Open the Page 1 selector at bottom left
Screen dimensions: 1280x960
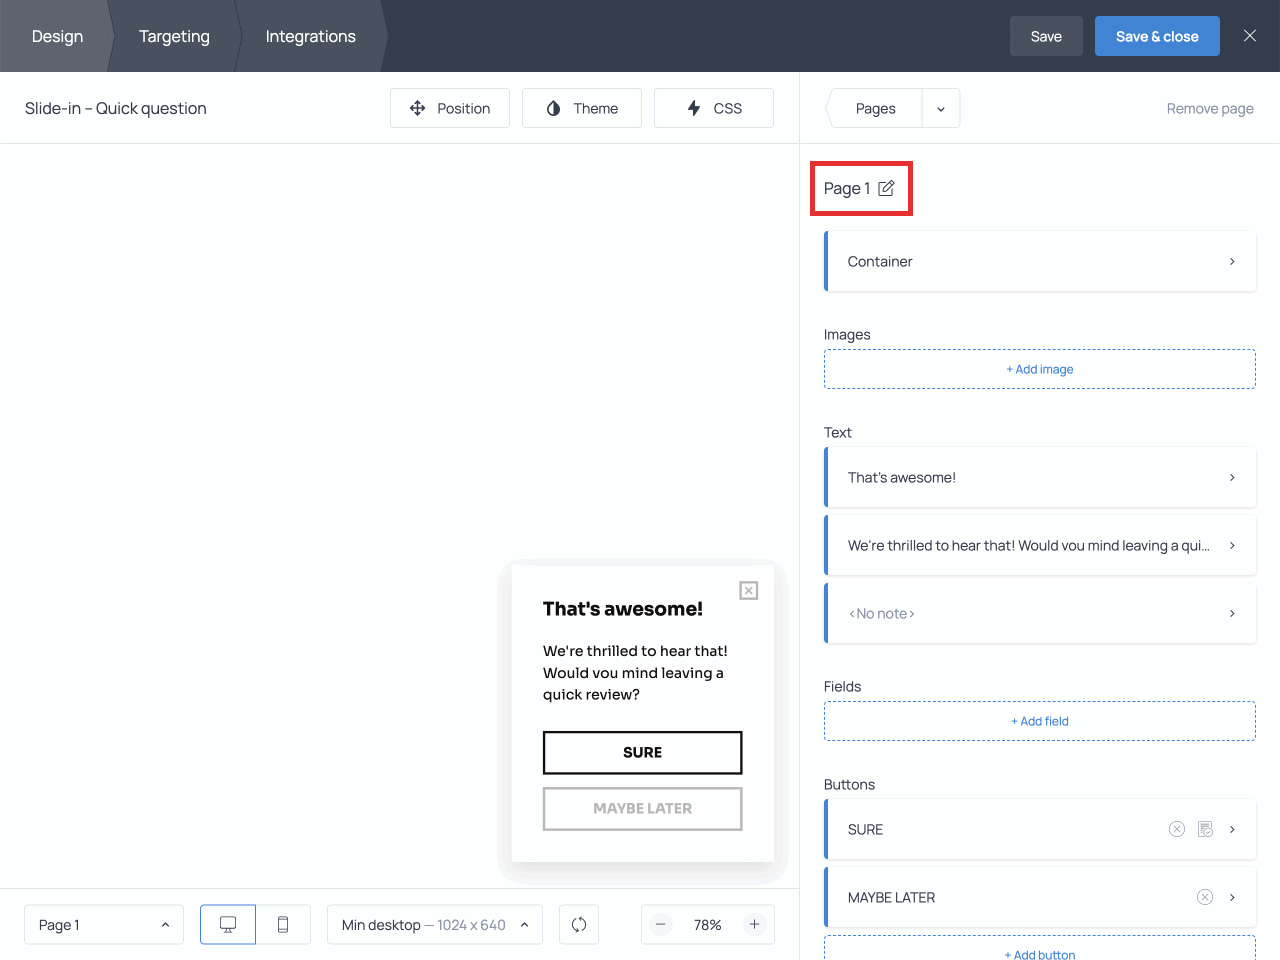(x=103, y=924)
